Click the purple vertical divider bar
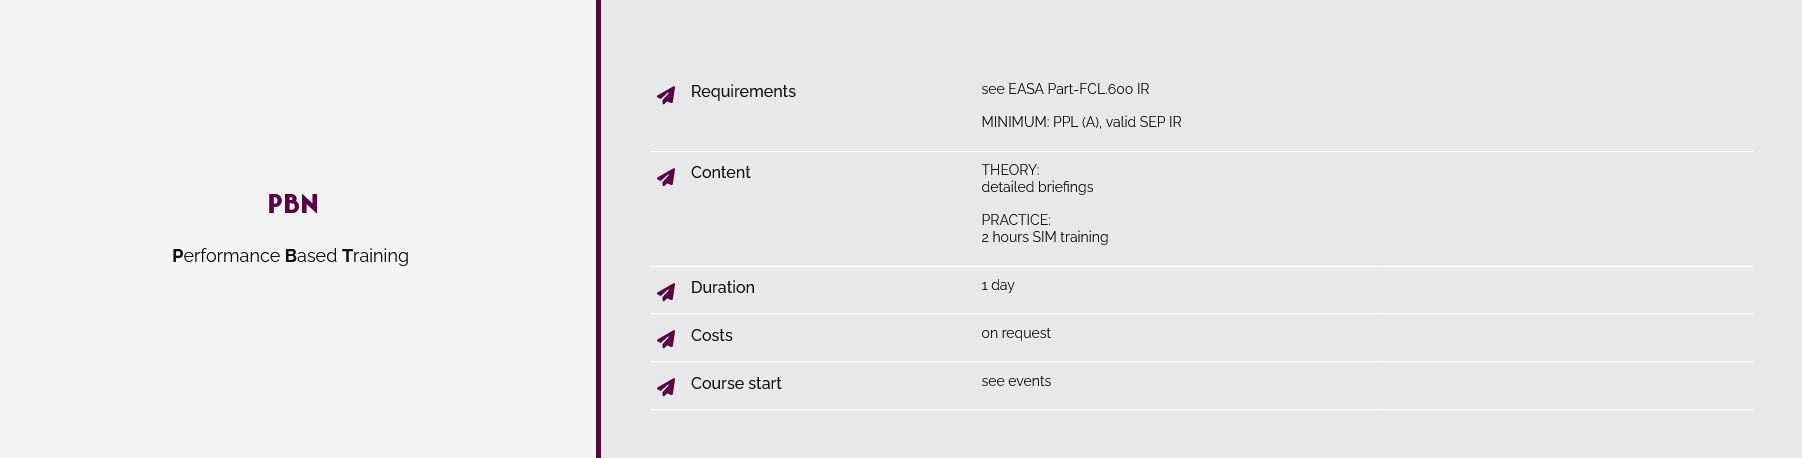 598,229
